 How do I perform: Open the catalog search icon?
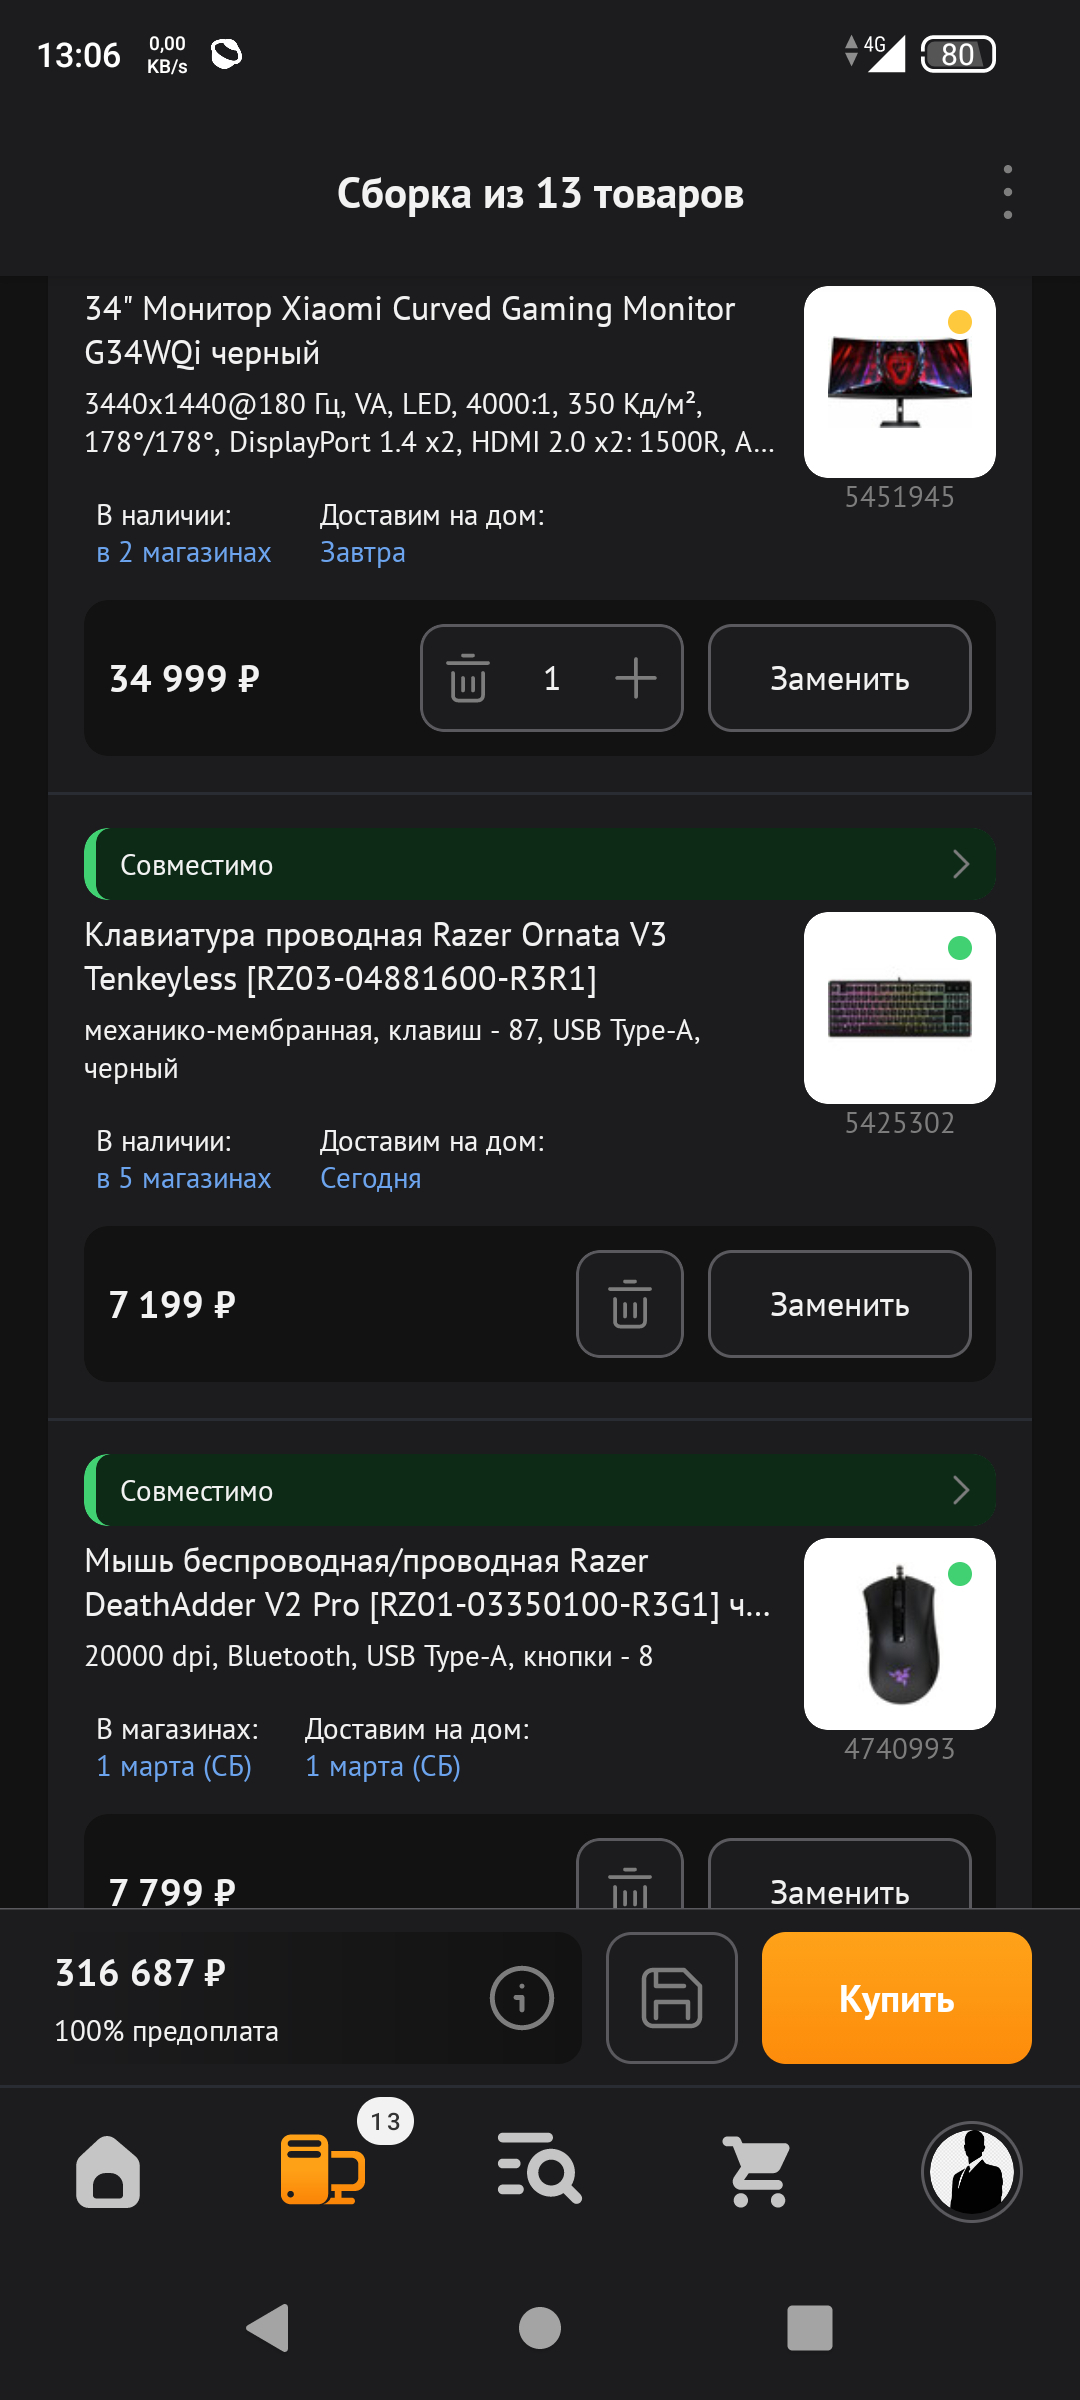coord(539,2171)
